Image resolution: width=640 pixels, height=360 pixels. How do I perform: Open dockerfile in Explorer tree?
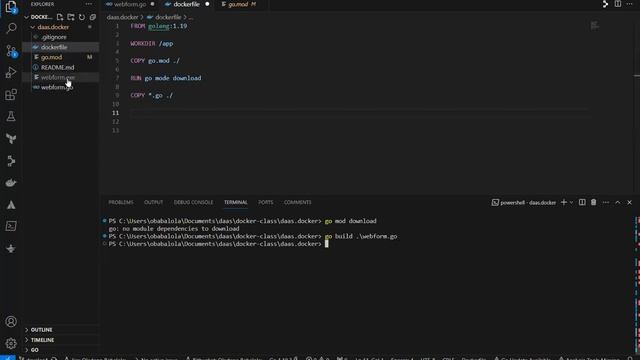point(60,47)
